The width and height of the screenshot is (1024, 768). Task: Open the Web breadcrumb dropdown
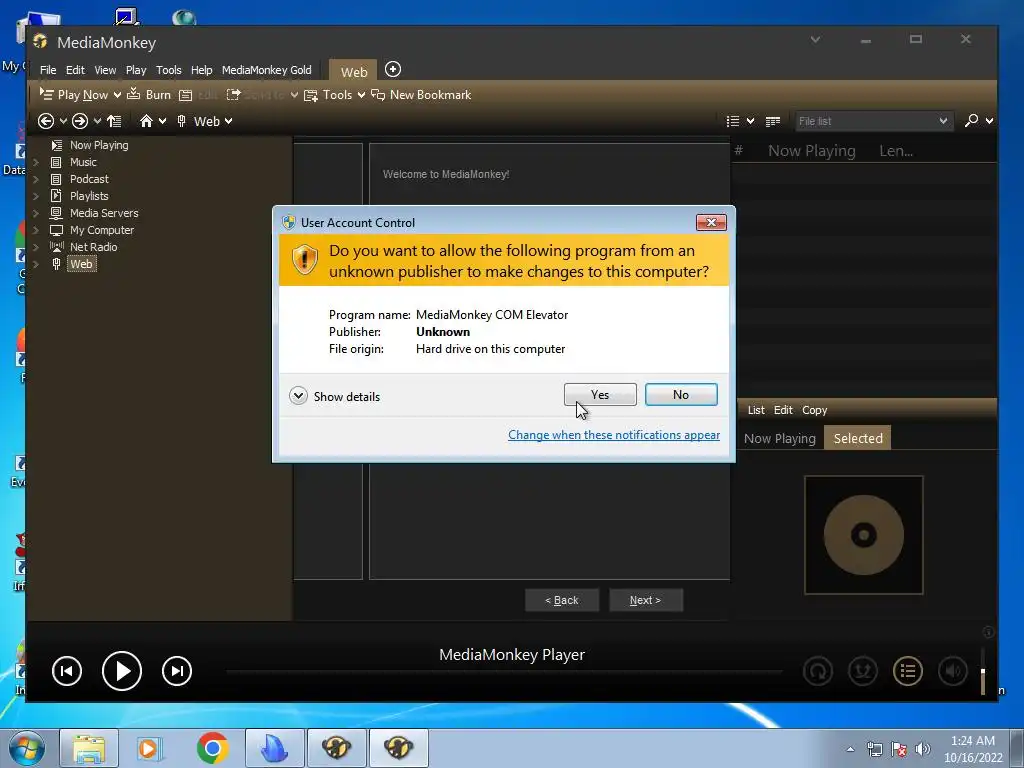pyautogui.click(x=228, y=121)
